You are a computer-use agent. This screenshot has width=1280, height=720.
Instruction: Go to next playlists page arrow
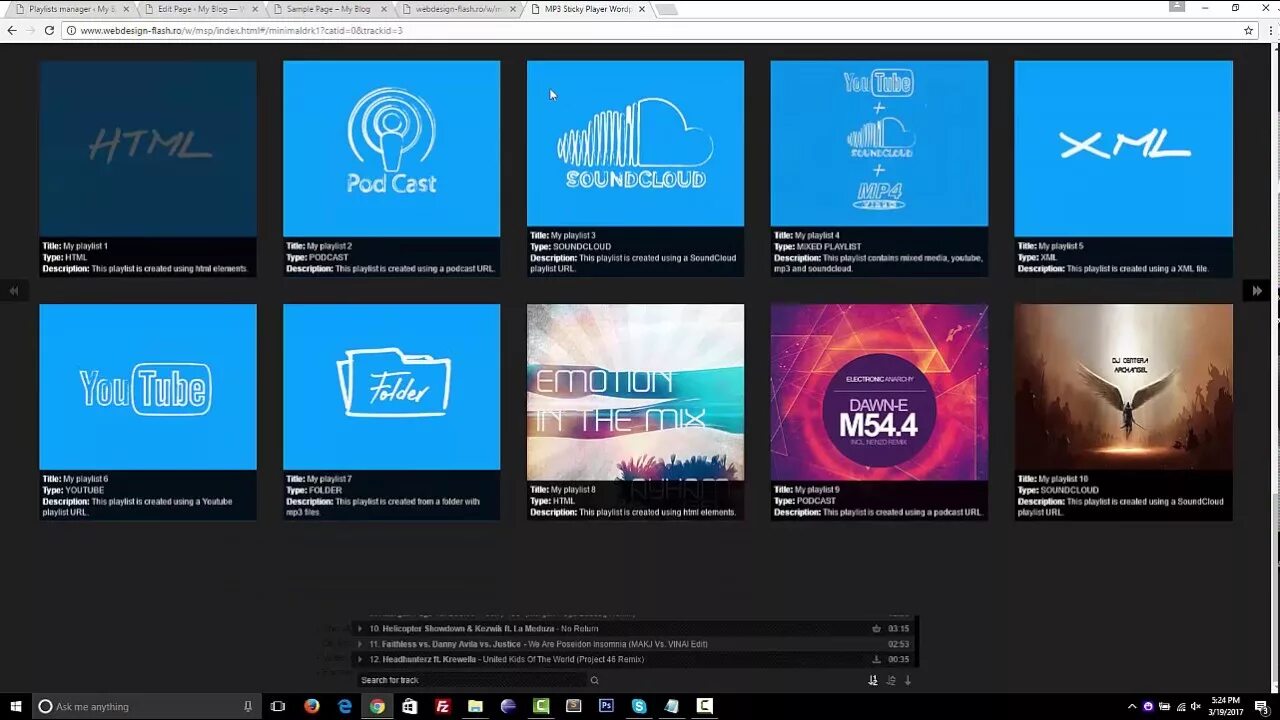click(1257, 291)
